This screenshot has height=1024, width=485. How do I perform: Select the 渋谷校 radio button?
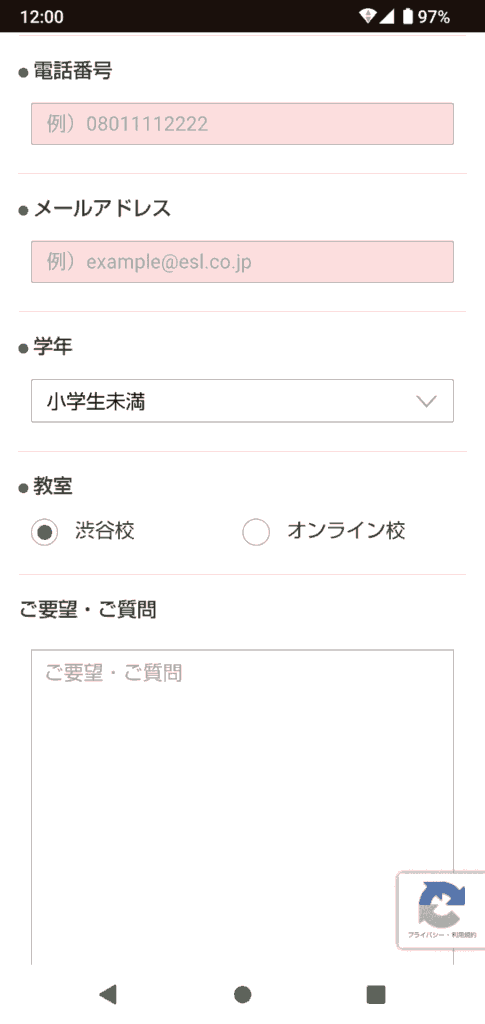tap(44, 532)
